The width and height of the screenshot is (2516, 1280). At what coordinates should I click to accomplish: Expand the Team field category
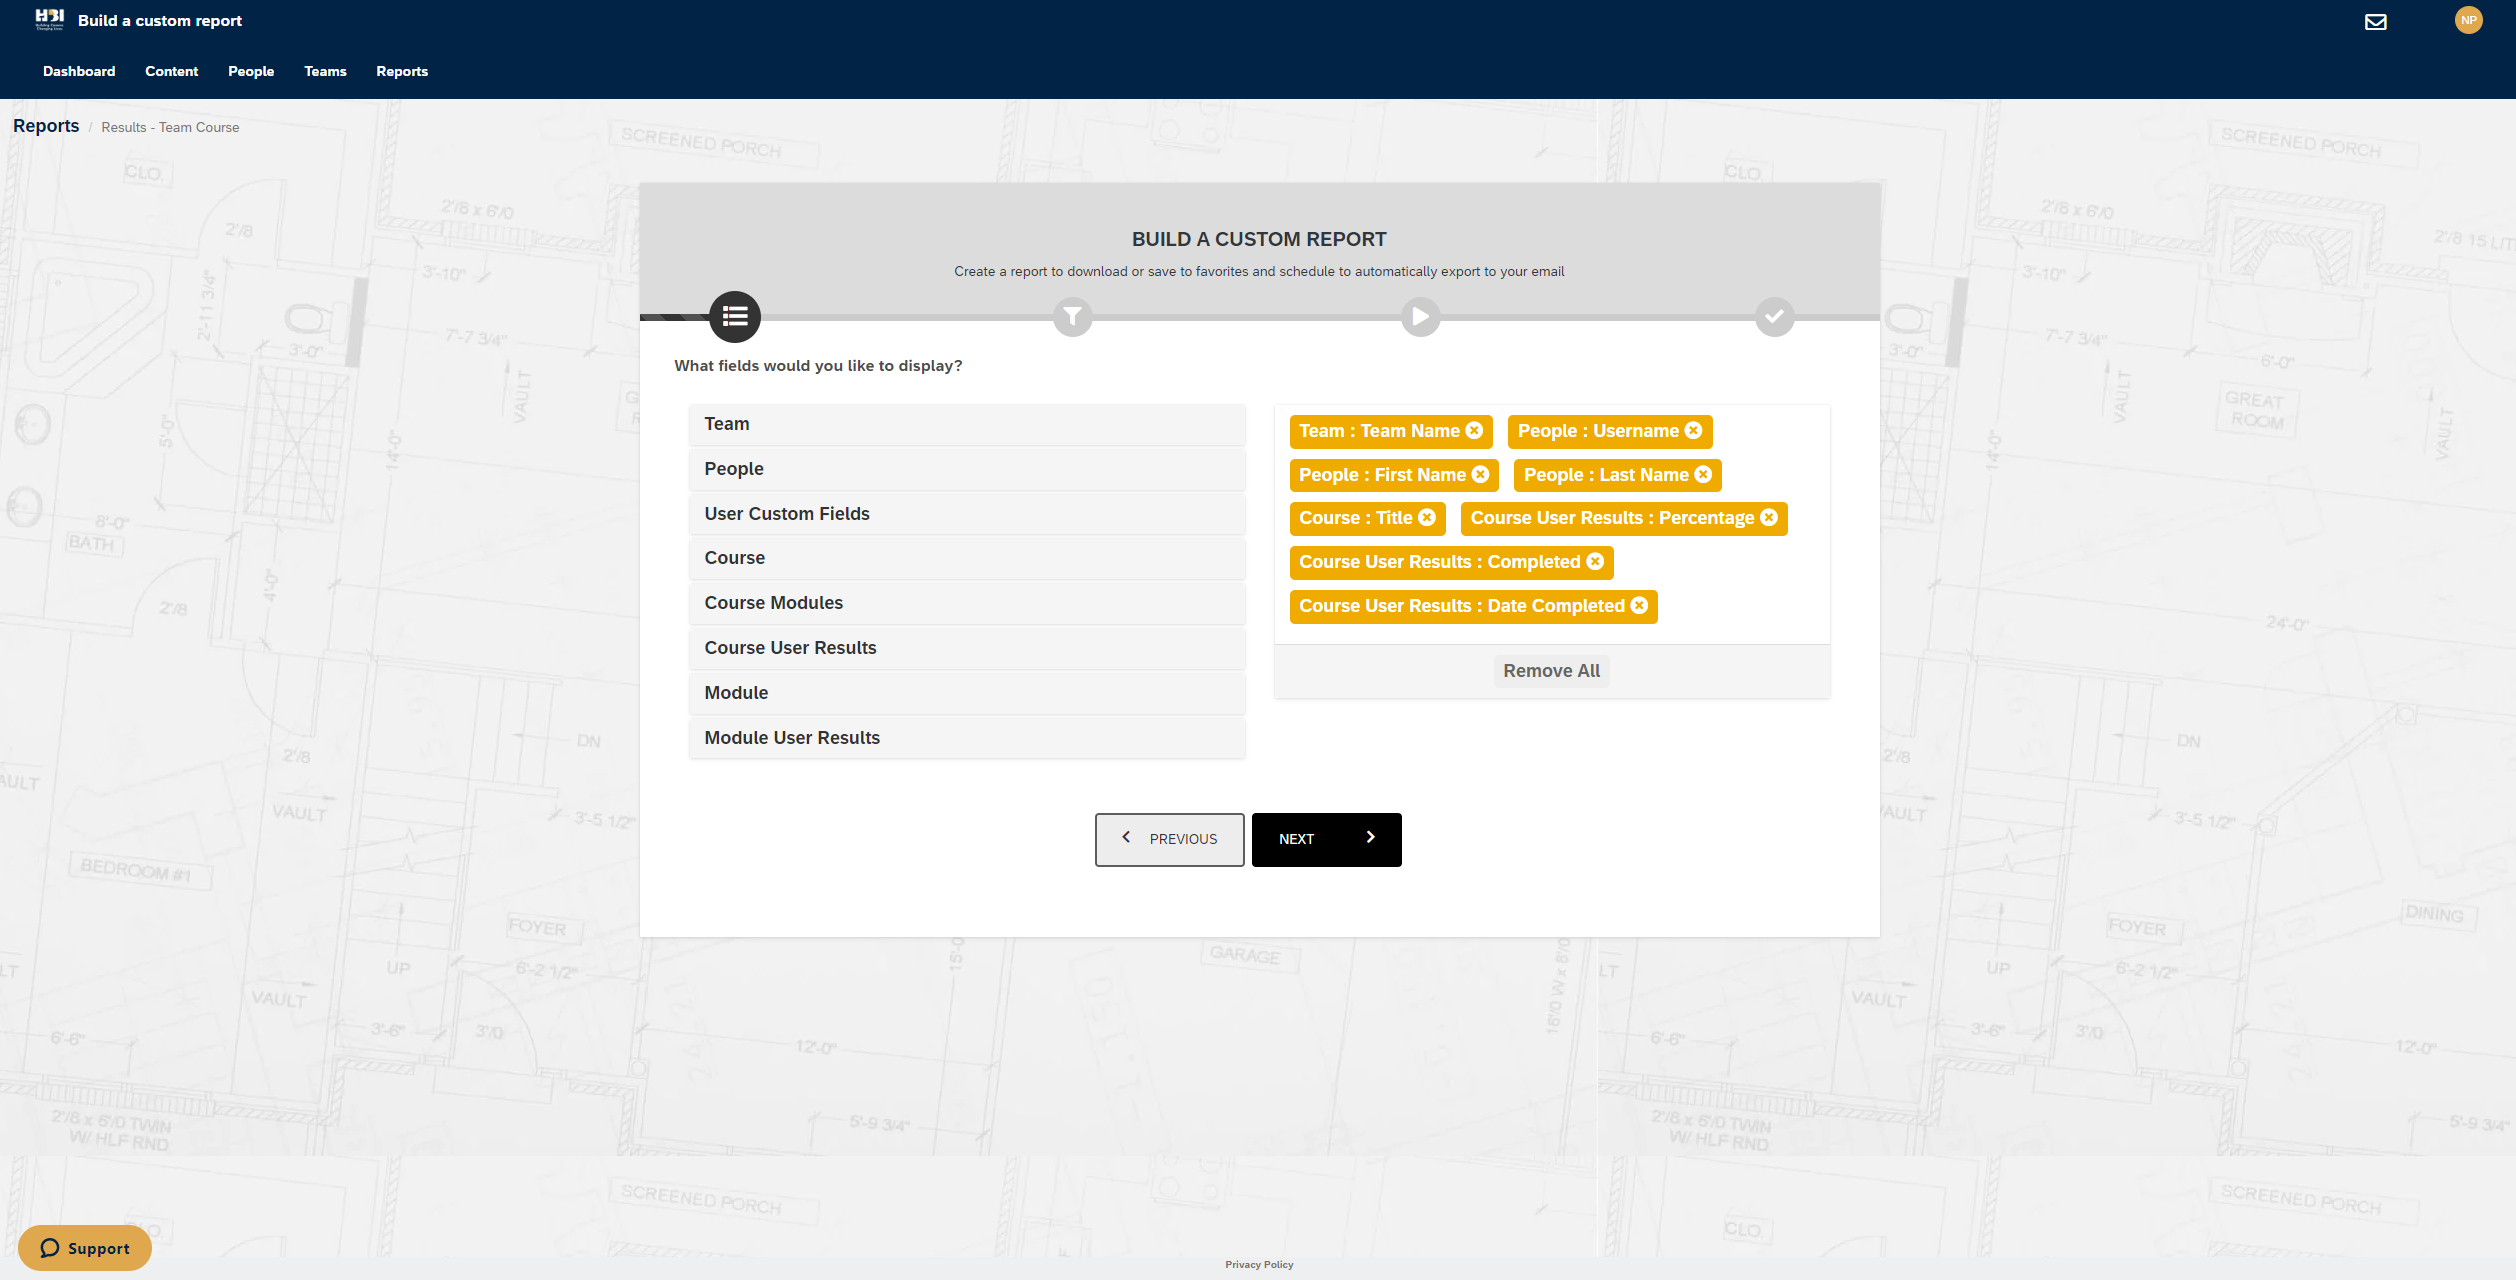point(966,424)
